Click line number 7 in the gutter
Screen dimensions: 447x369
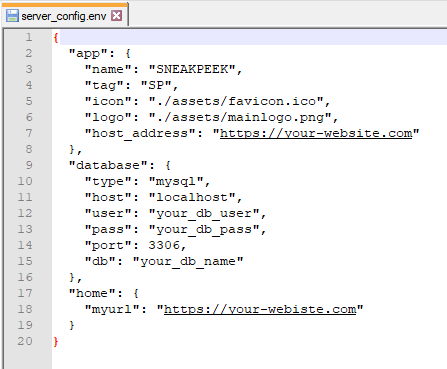click(x=29, y=133)
